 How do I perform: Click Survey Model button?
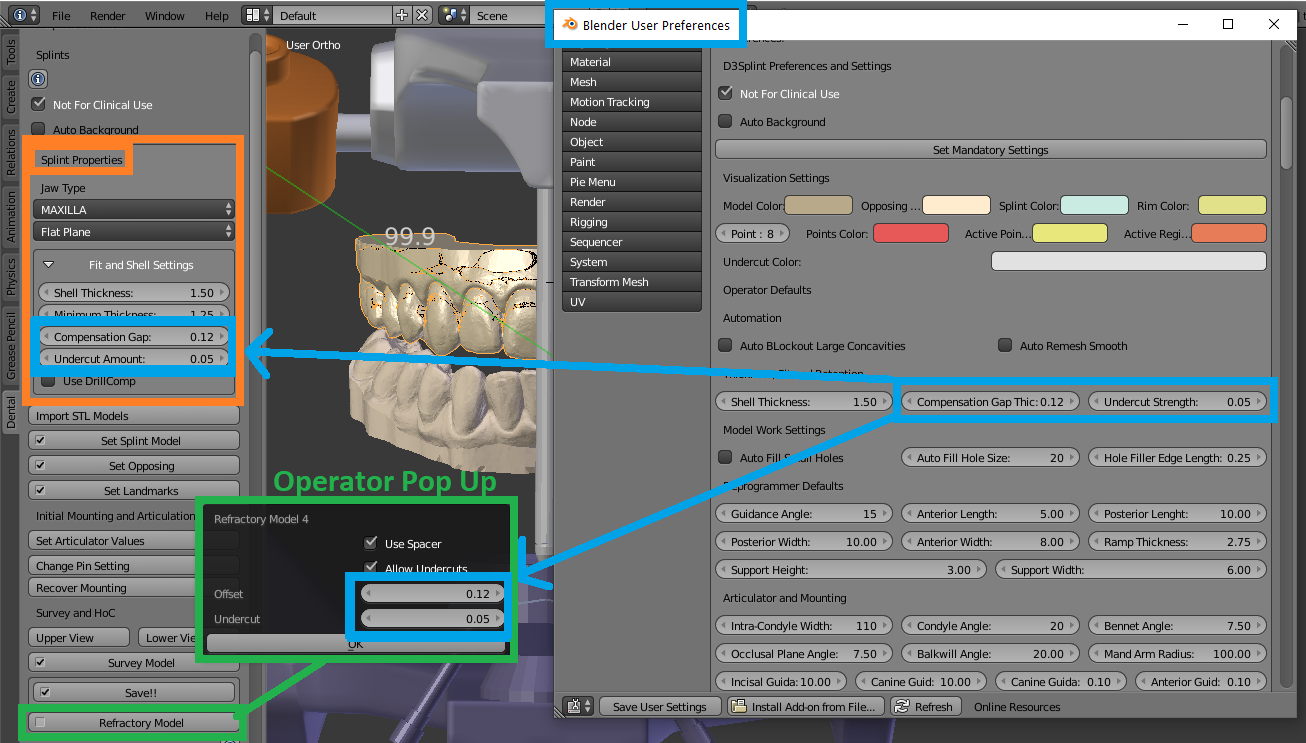134,663
